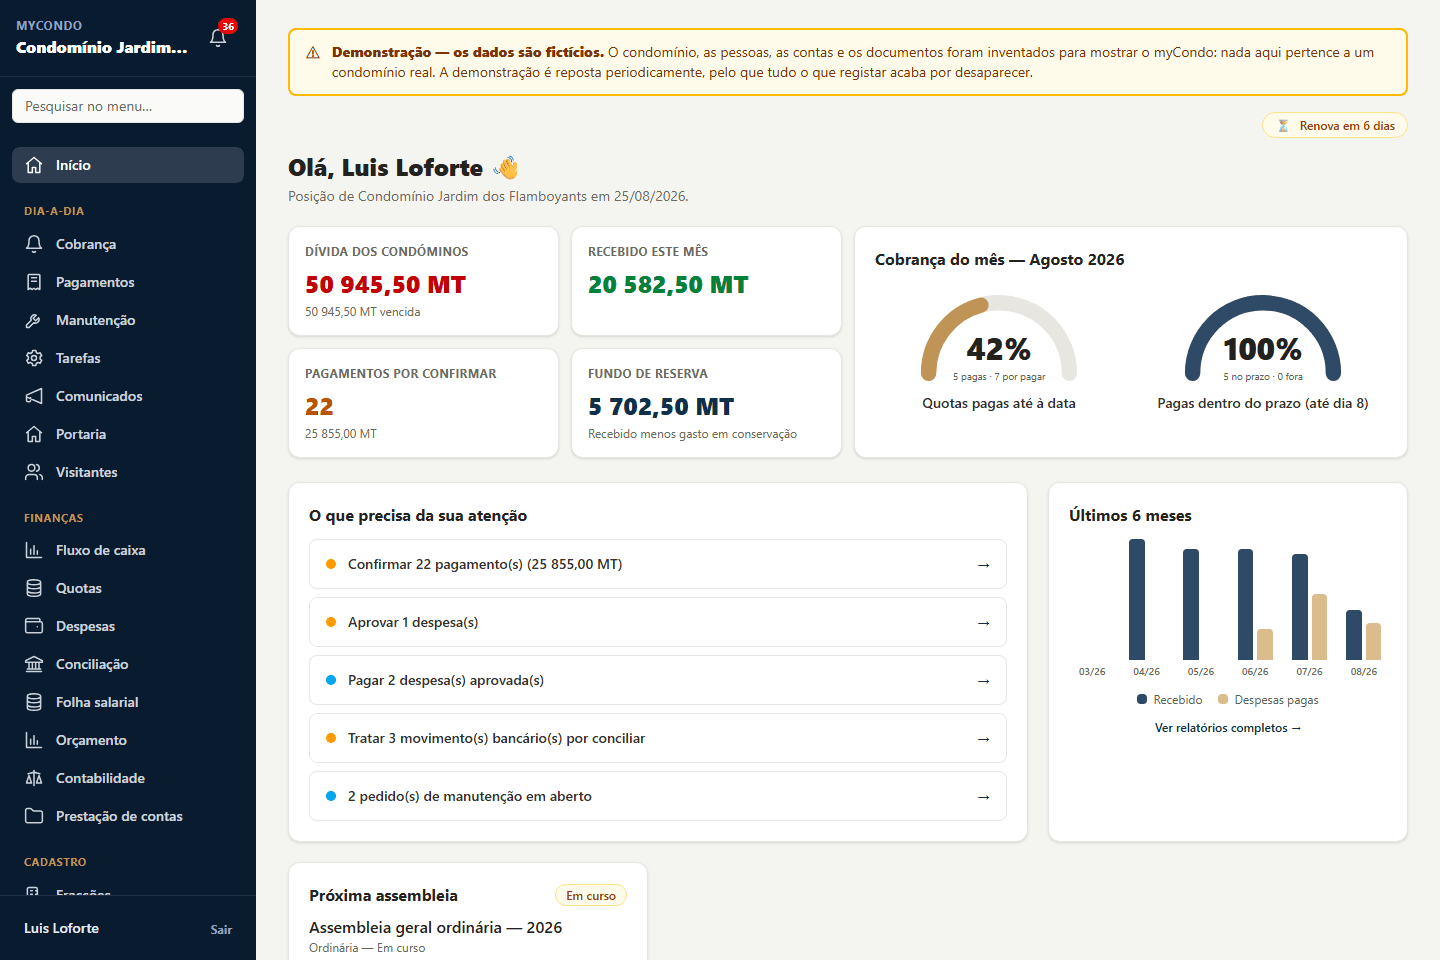Viewport: 1440px width, 960px height.
Task: Click the Orçamento chart icon
Action: pyautogui.click(x=34, y=740)
